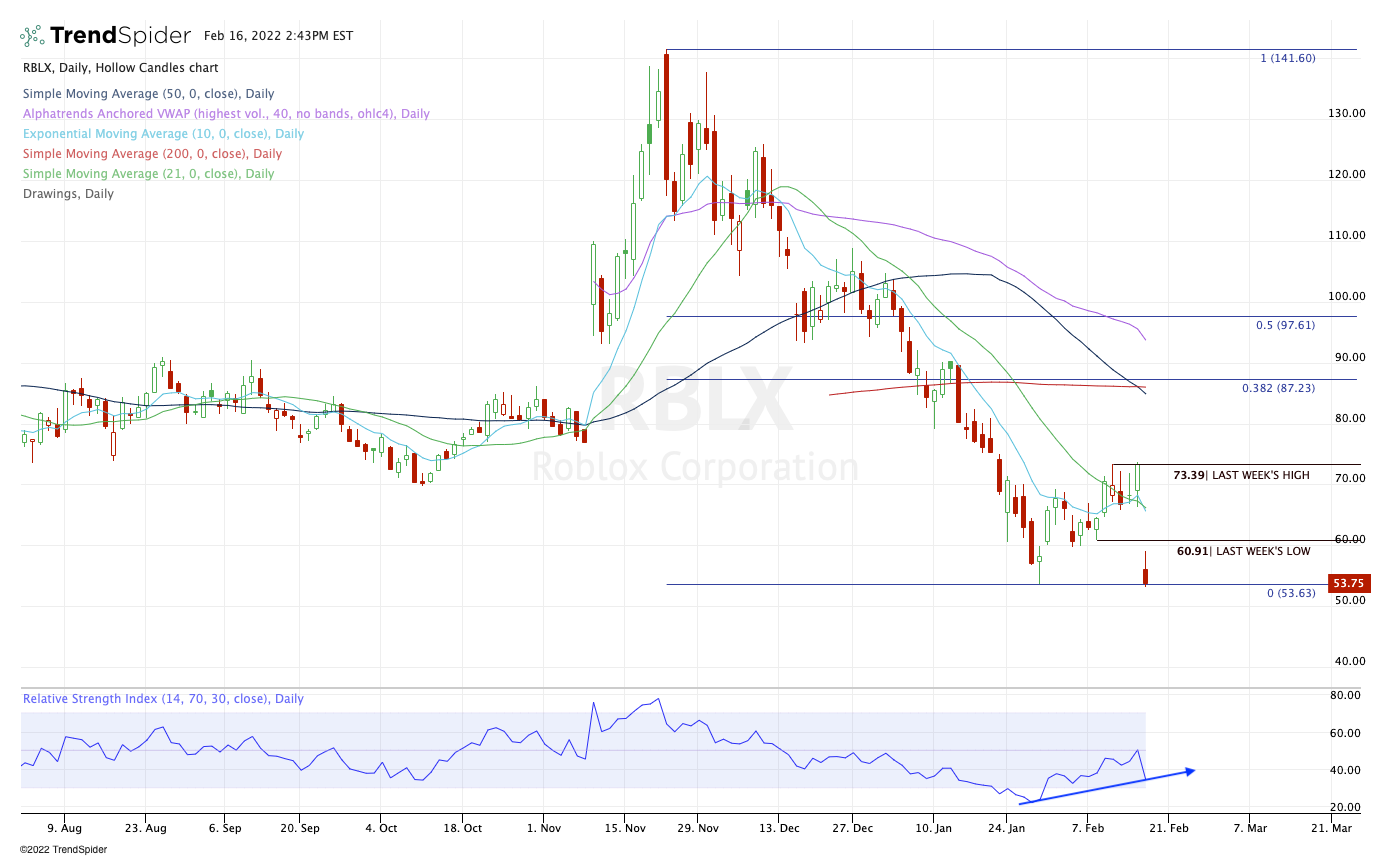Select the "7. Mar" date axis label
The width and height of the screenshot is (1391, 859).
pyautogui.click(x=1250, y=828)
